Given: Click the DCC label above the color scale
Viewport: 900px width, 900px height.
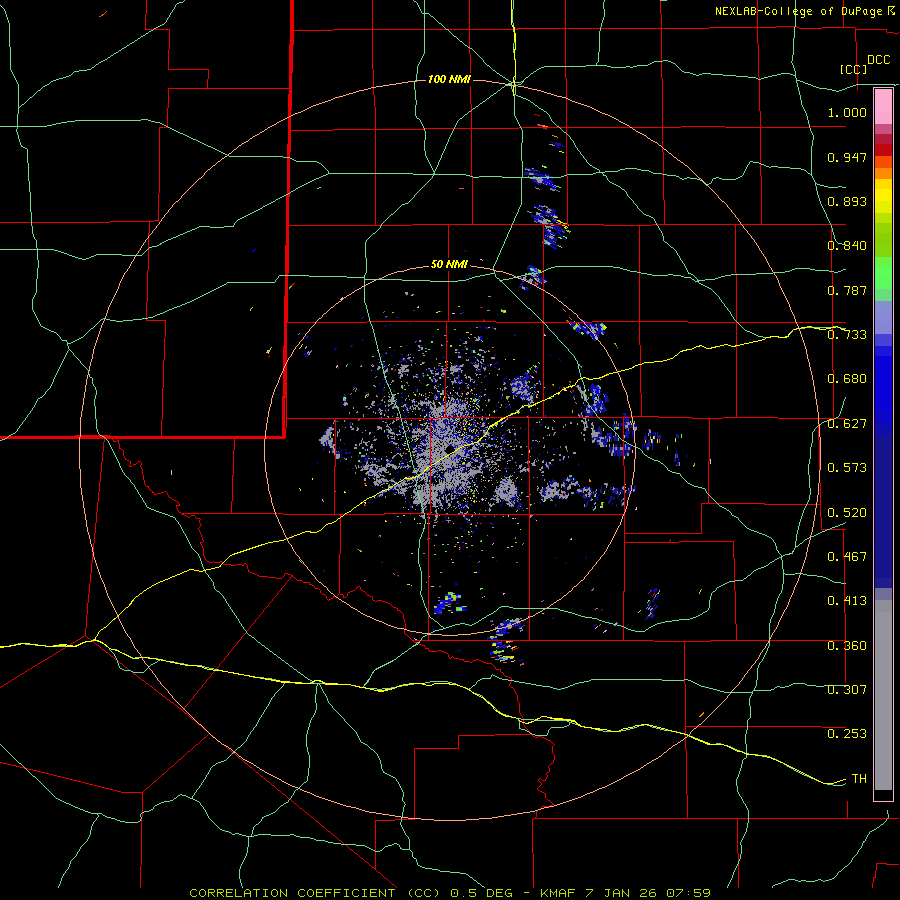Looking at the screenshot, I should pyautogui.click(x=878, y=60).
